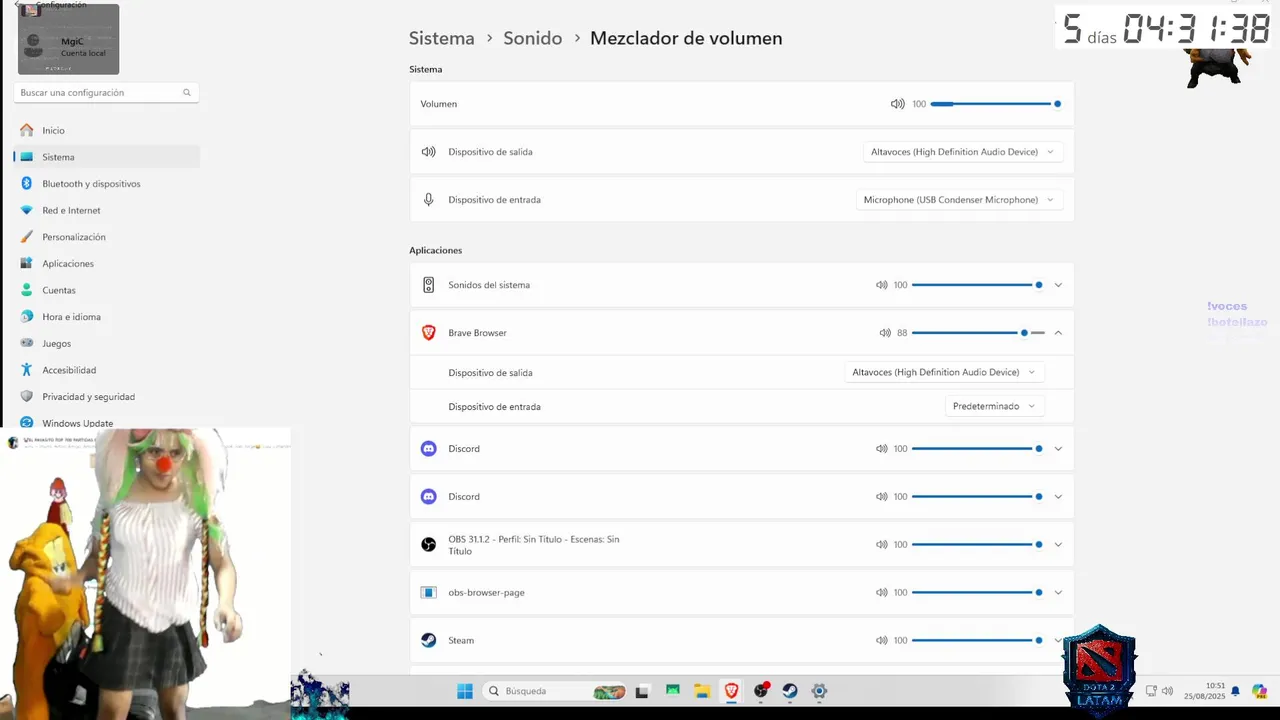Expand the Discord row just above OBS

[x=1058, y=497]
